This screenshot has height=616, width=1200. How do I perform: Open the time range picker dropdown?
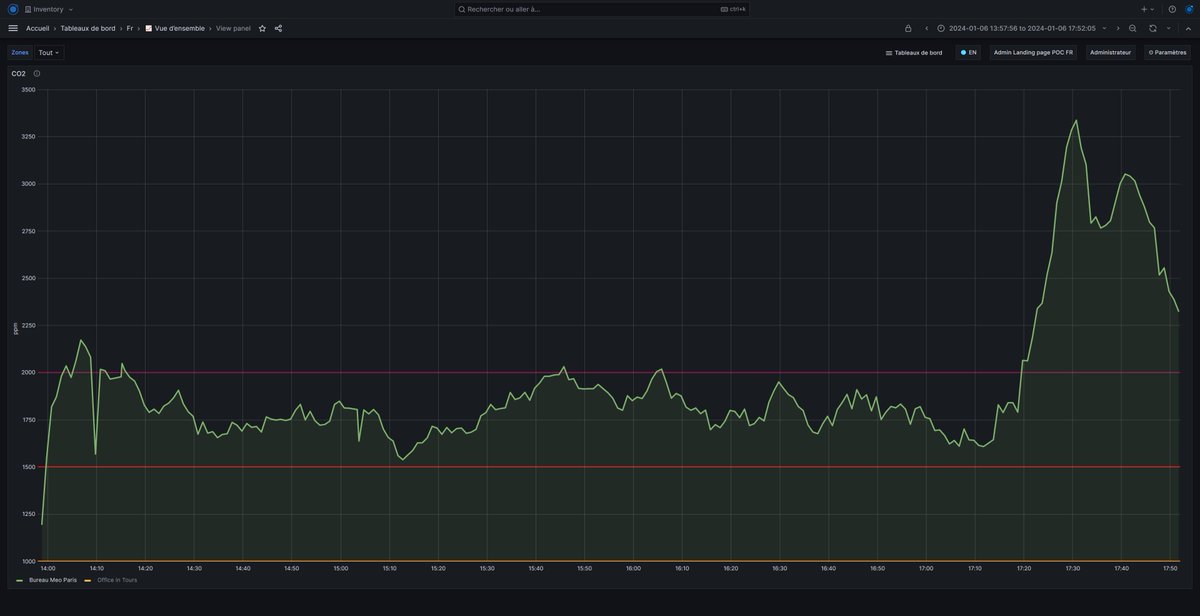tap(1020, 28)
